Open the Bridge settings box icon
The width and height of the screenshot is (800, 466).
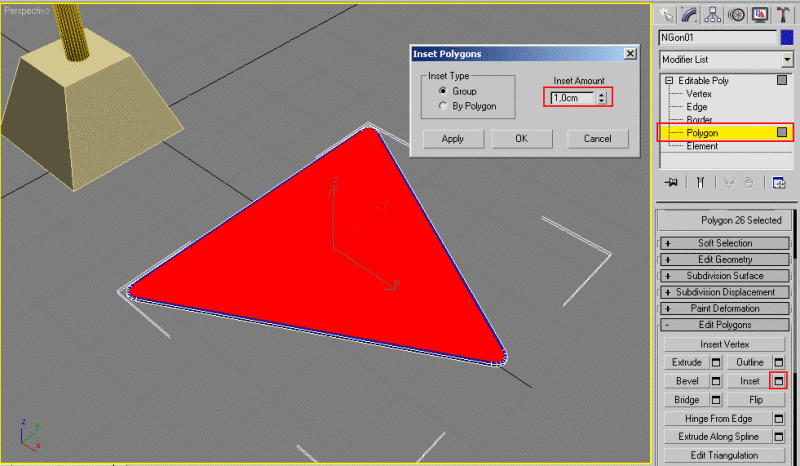tap(716, 400)
